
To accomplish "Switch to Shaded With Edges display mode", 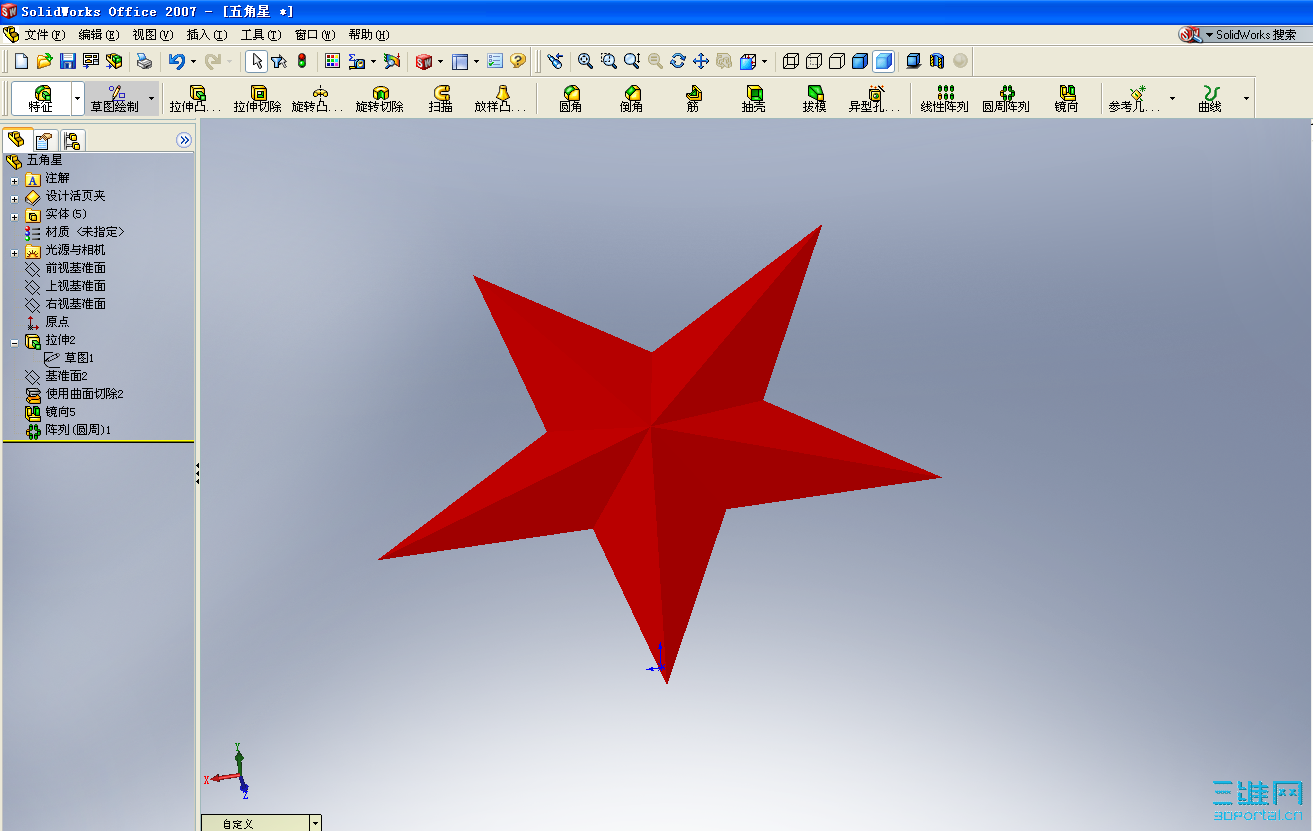I will pyautogui.click(x=860, y=61).
